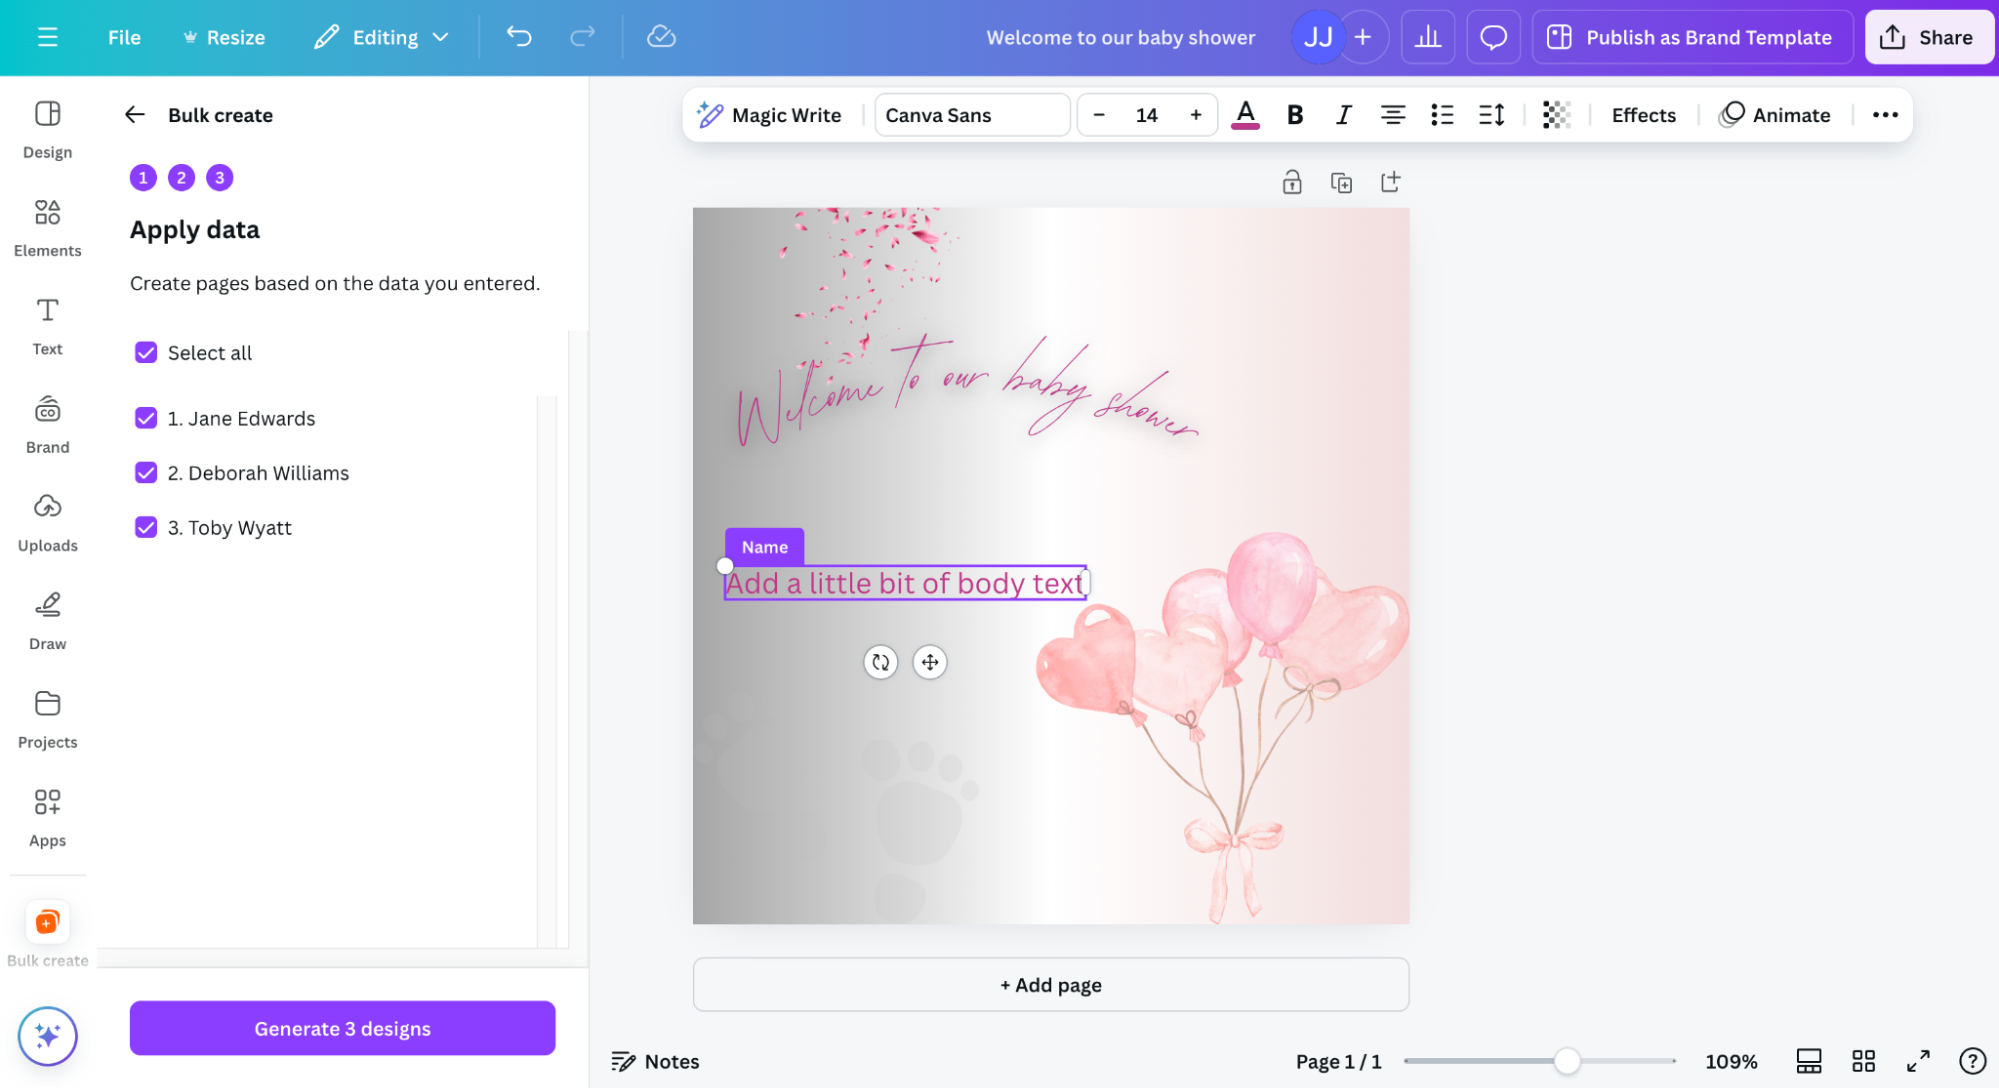
Task: Toggle the Select all checkbox
Action: pyautogui.click(x=146, y=353)
